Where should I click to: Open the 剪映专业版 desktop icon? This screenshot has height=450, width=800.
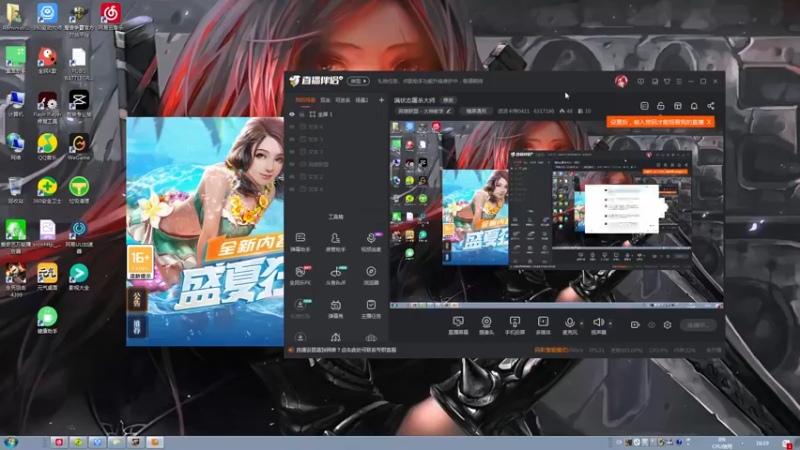(x=79, y=104)
